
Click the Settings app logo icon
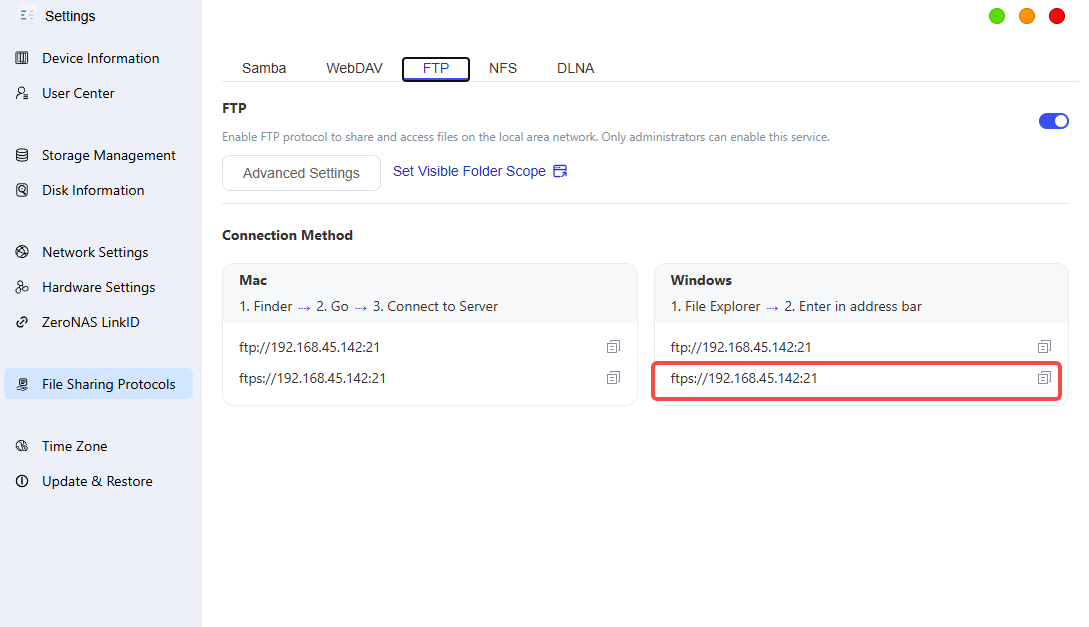tap(26, 15)
